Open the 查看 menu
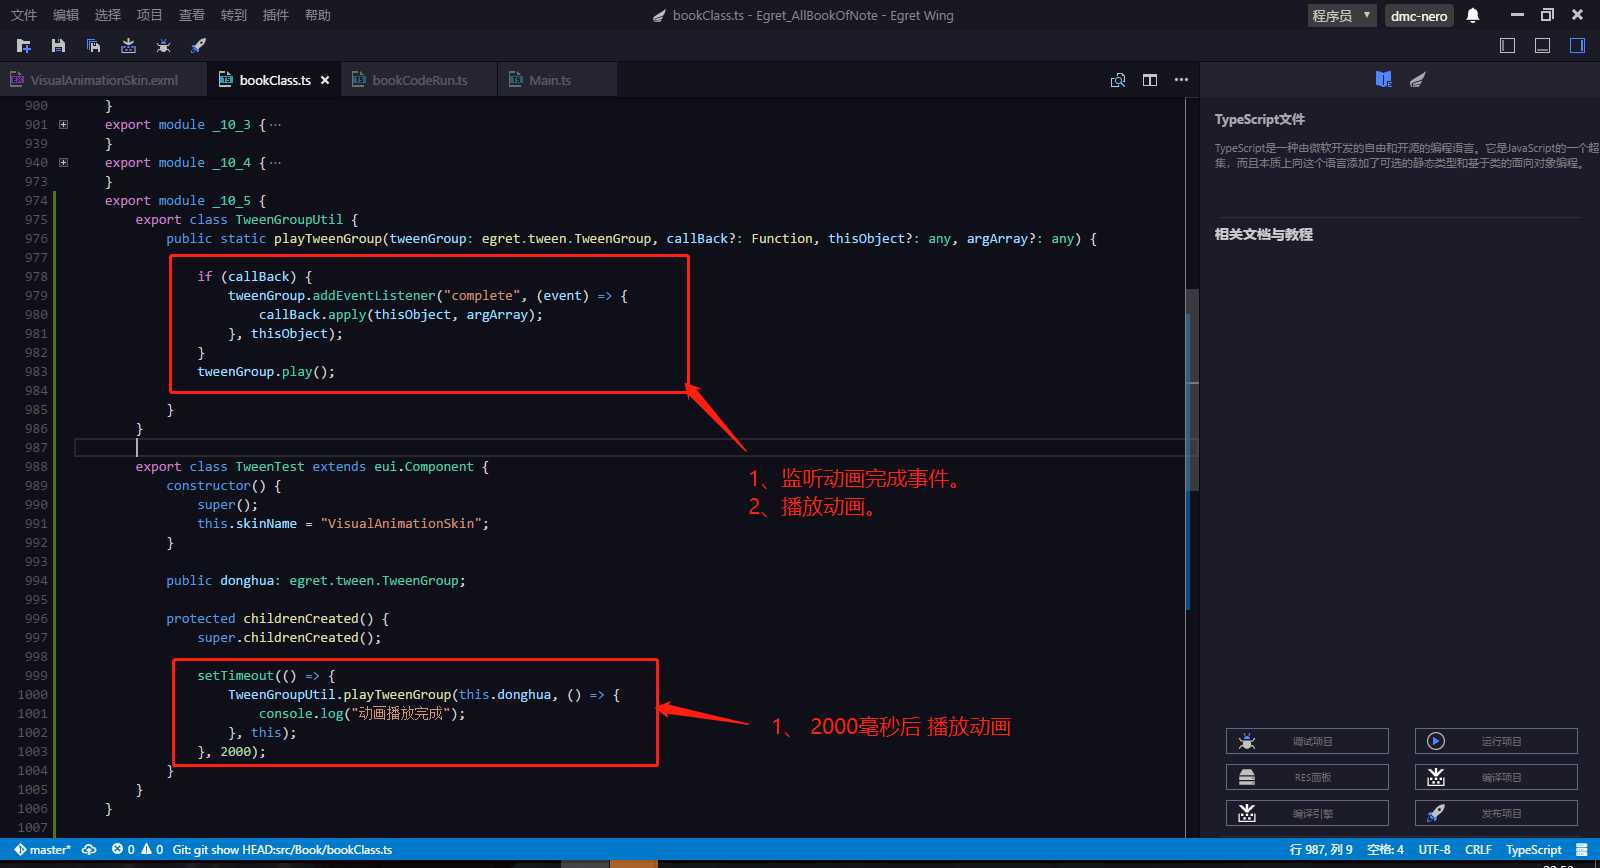Image resolution: width=1600 pixels, height=868 pixels. [x=192, y=15]
